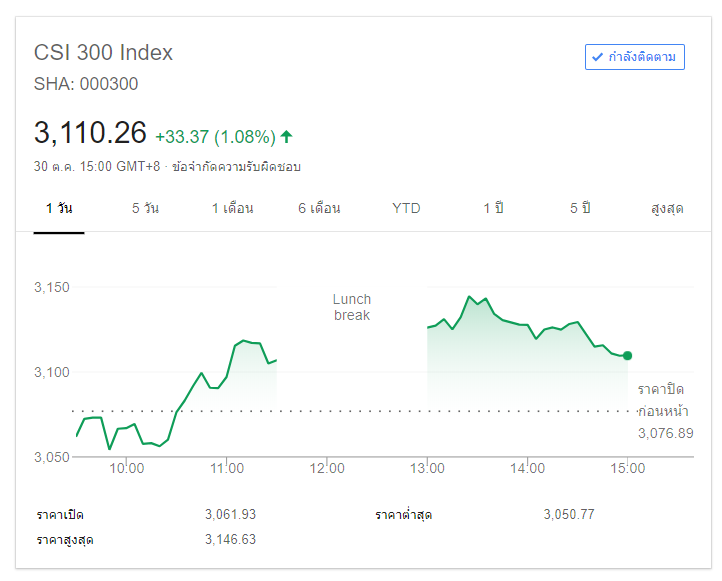Select the 6 เดือน range tab

coord(319,208)
